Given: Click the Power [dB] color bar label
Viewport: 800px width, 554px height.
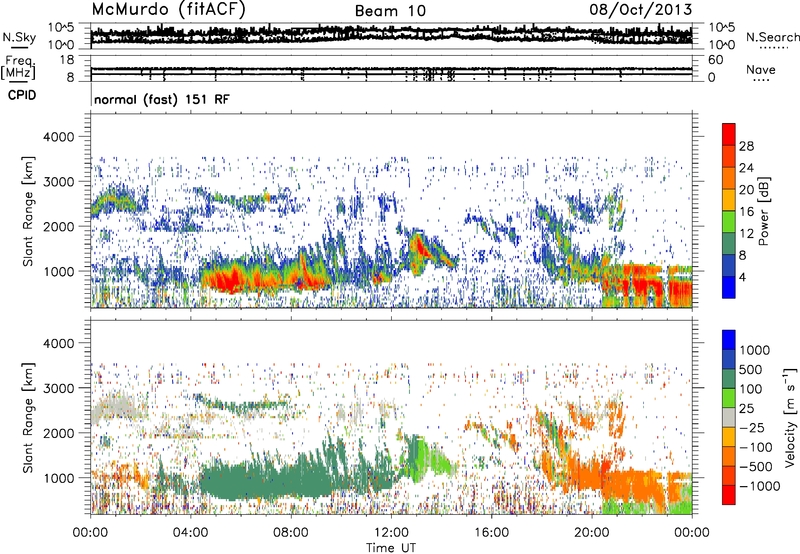Looking at the screenshot, I should [x=763, y=211].
